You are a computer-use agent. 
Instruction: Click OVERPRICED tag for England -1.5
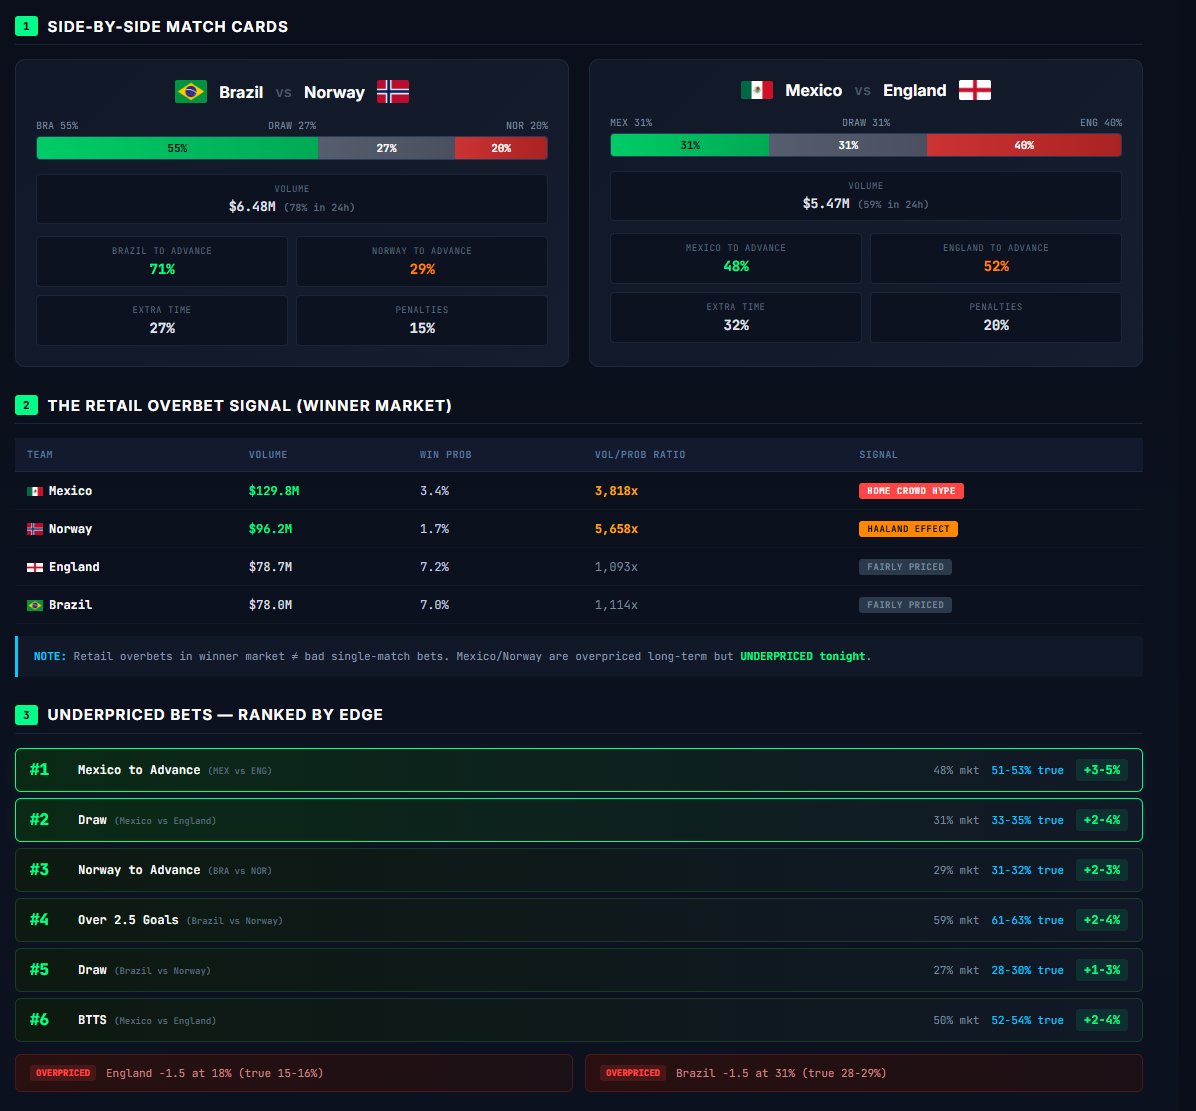[x=63, y=1073]
